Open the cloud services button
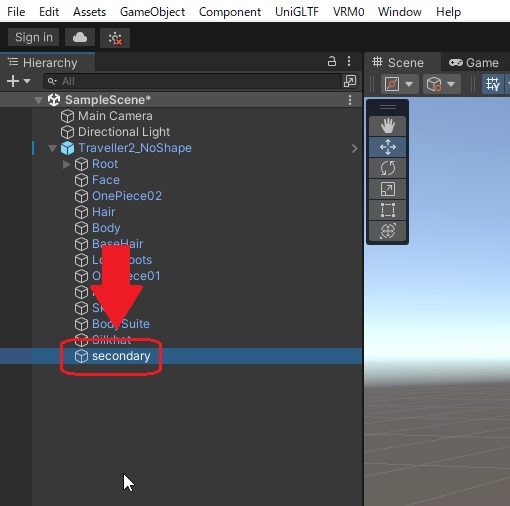The image size is (510, 506). point(80,37)
